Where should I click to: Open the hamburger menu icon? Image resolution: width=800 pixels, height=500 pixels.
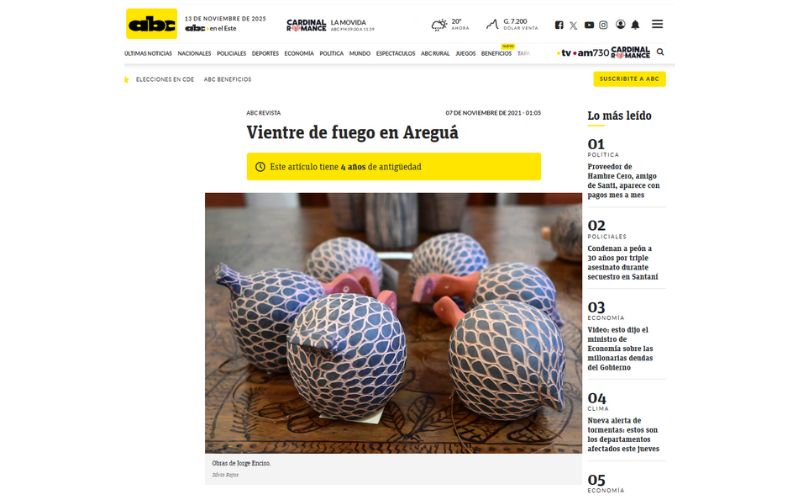click(658, 24)
